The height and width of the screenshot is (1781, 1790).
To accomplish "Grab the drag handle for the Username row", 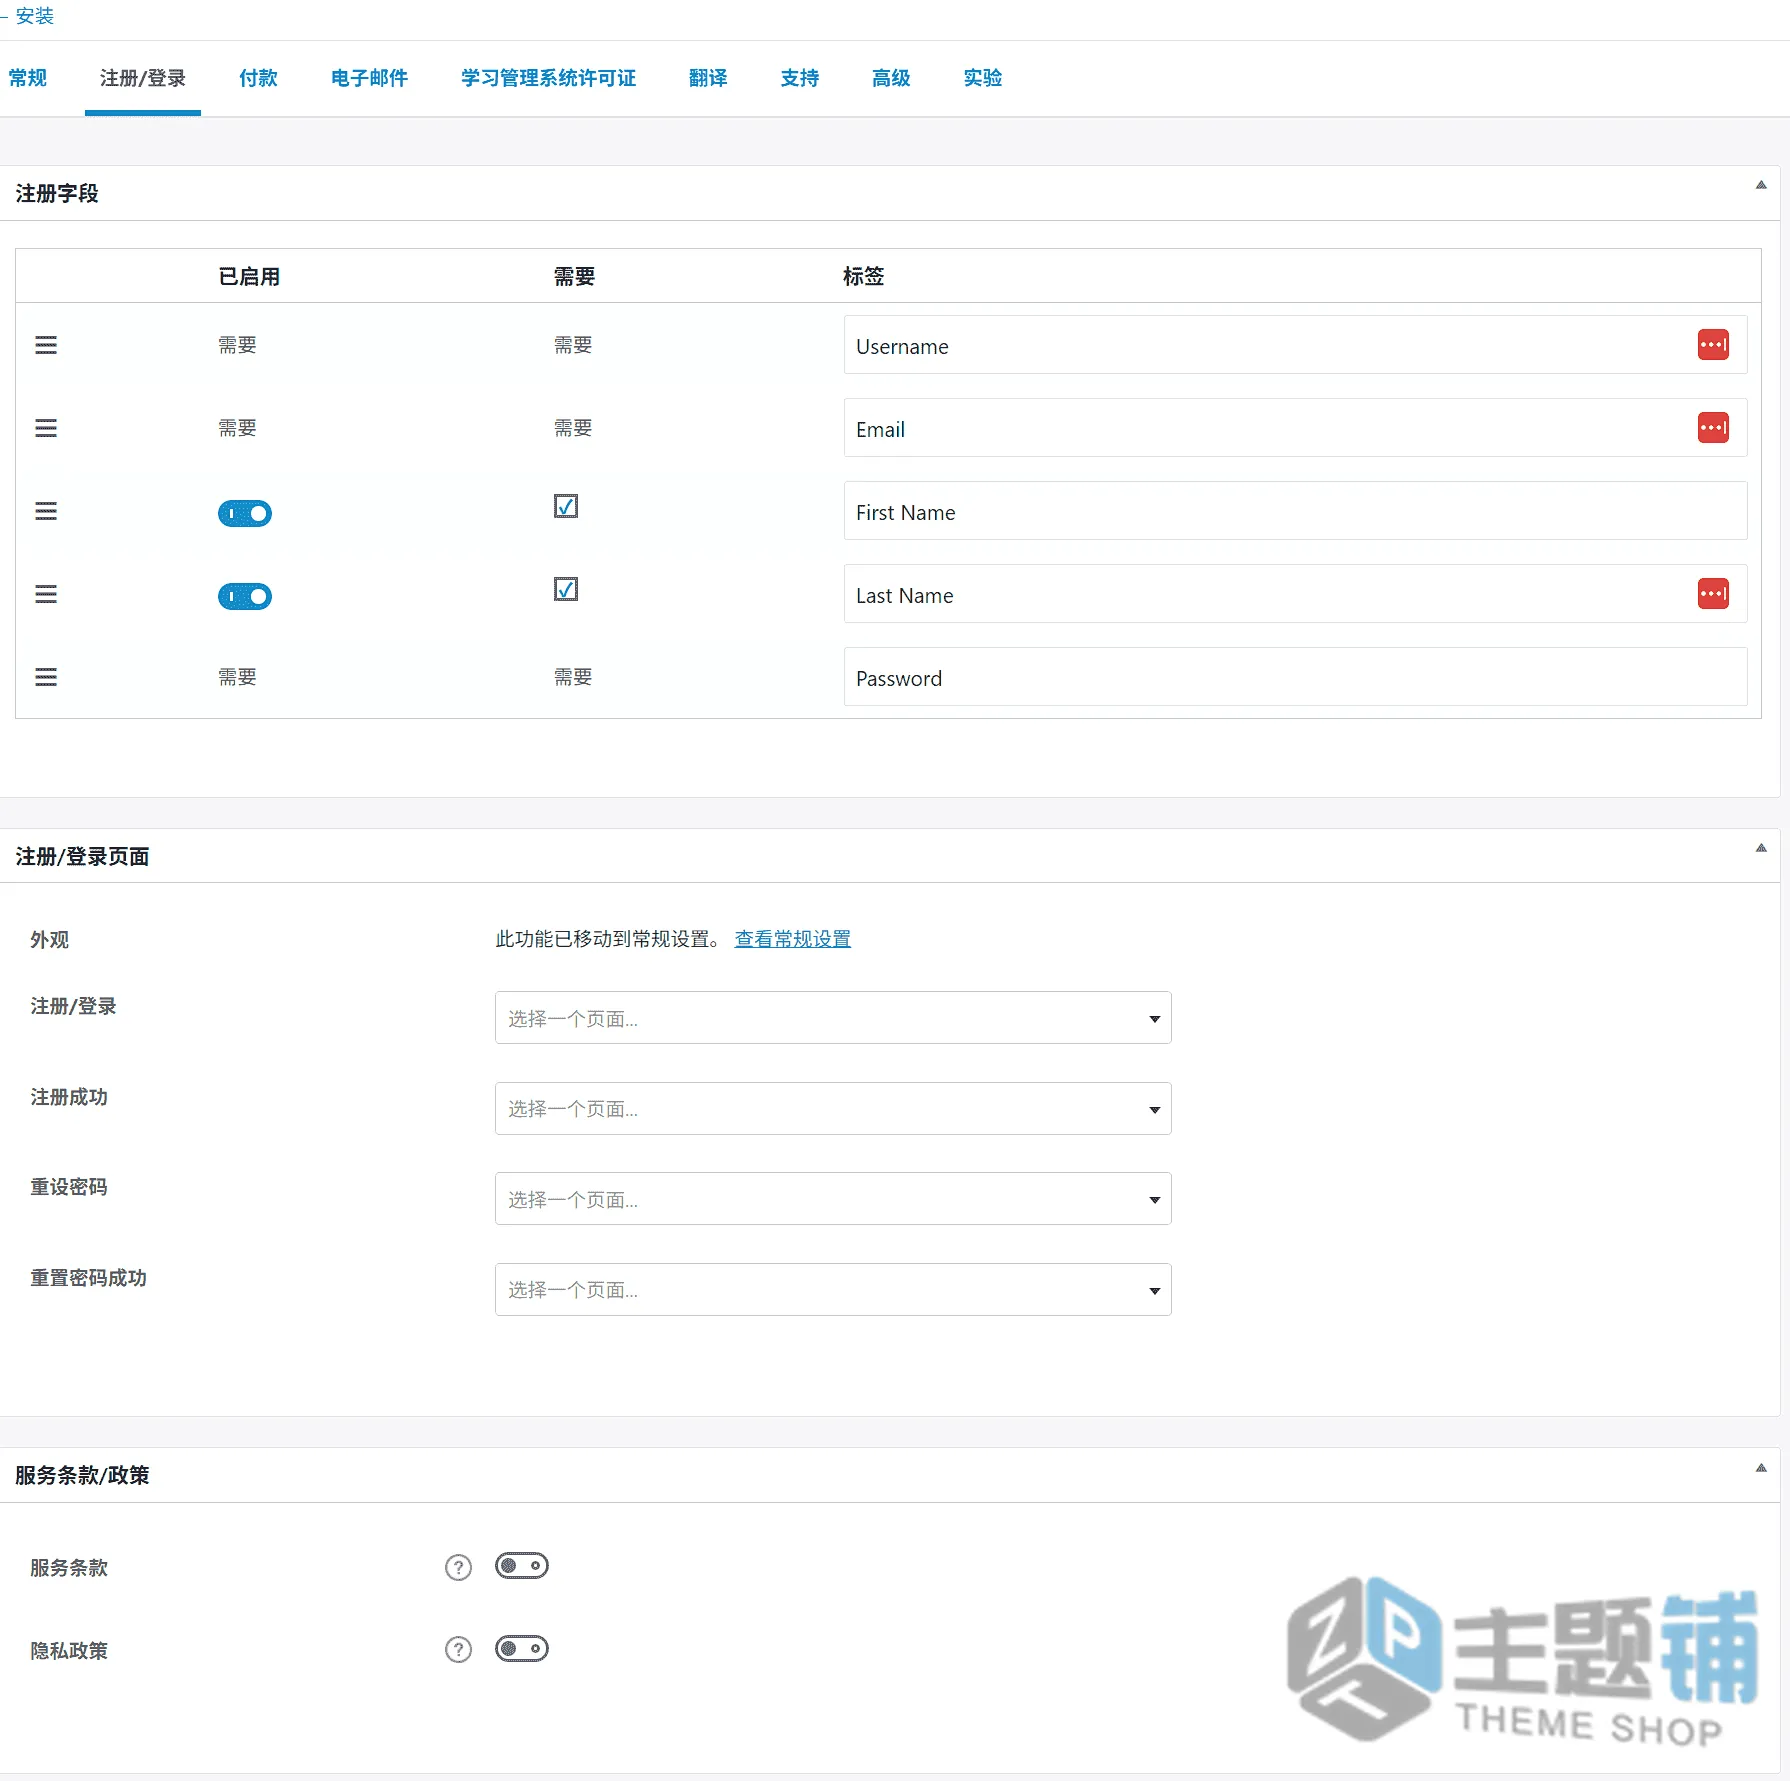I will (x=46, y=345).
